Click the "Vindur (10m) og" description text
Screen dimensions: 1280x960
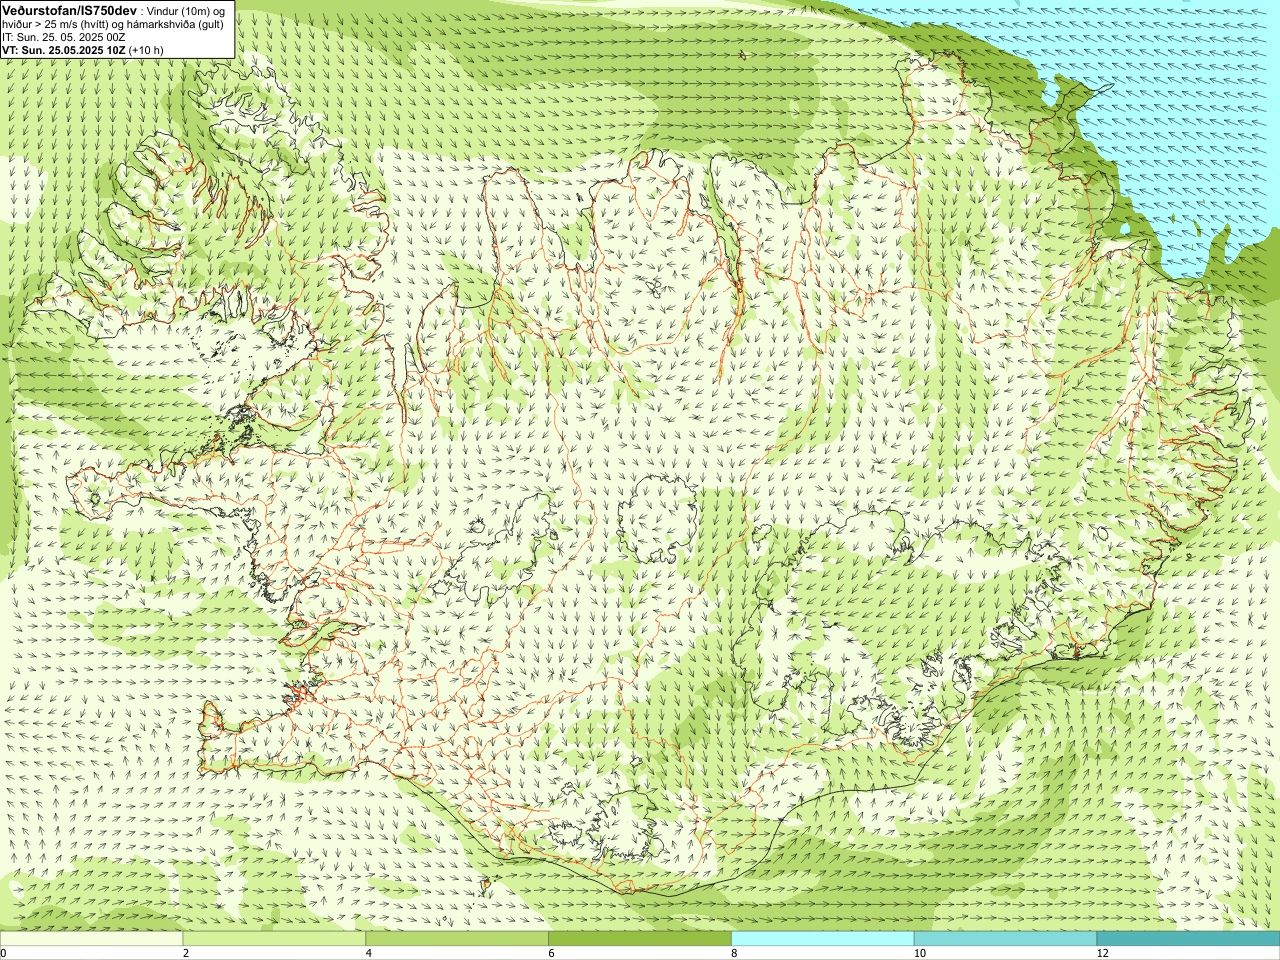pos(186,11)
